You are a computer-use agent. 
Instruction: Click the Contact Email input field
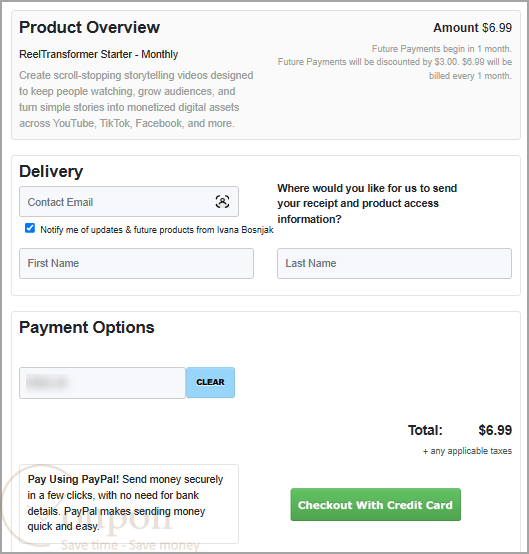[129, 202]
